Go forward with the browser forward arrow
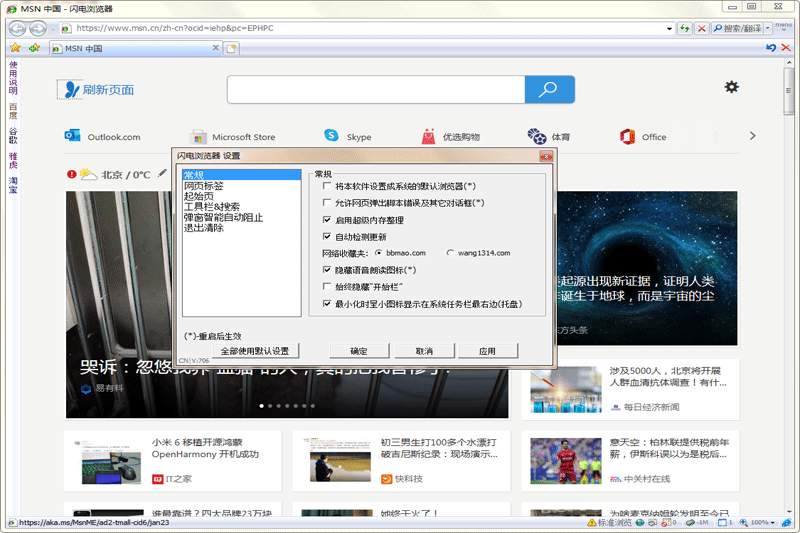800x533 pixels. [37, 29]
